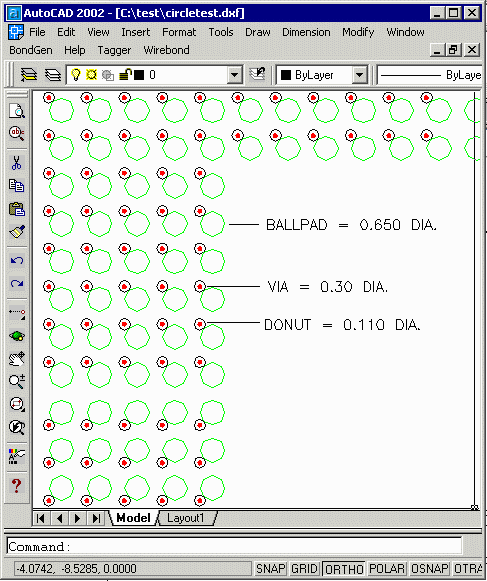Open the Draw menu
The image size is (487, 581).
click(258, 32)
